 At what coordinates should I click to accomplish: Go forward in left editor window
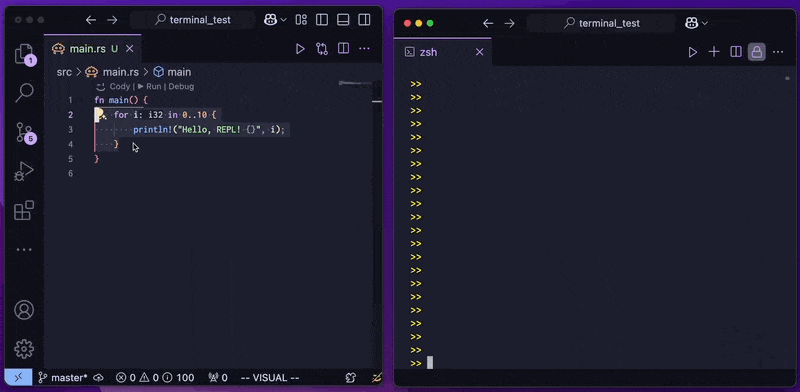112,20
